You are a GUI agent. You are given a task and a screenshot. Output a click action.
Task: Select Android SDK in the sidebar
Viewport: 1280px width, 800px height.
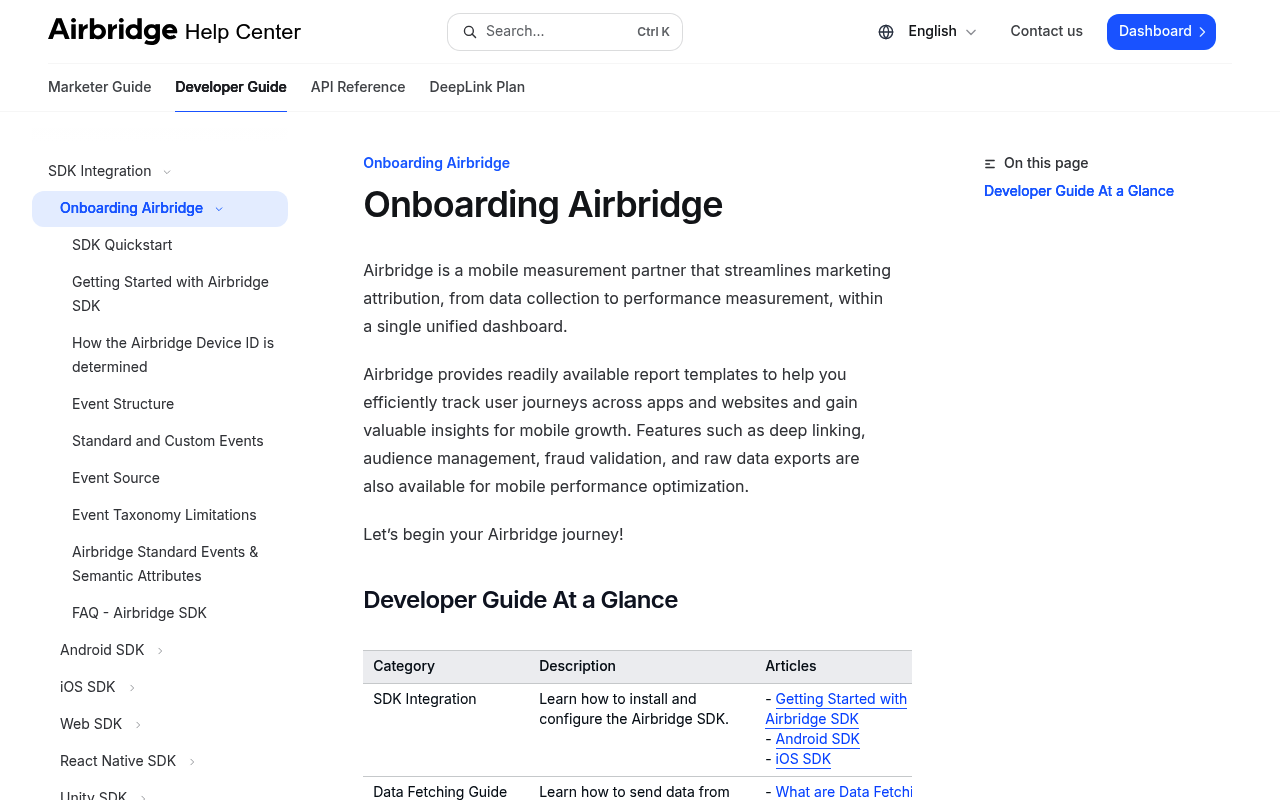pos(102,650)
